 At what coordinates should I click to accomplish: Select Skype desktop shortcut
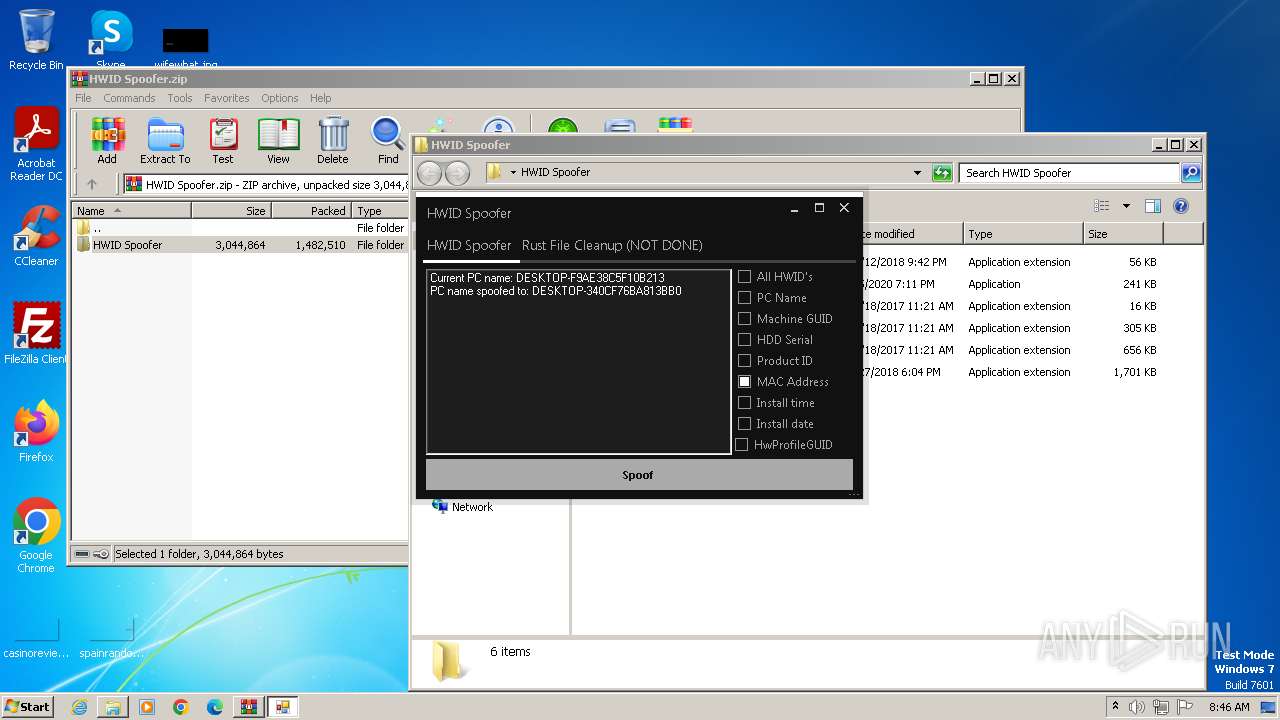click(110, 39)
